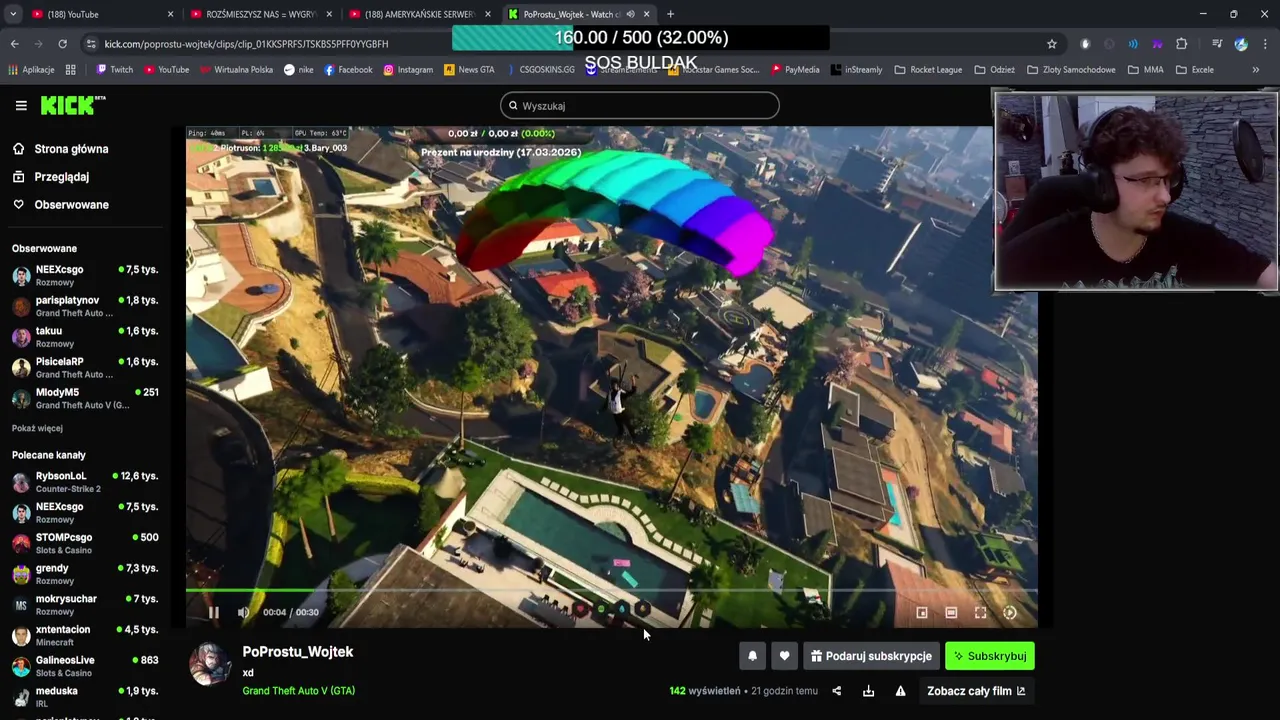This screenshot has height=720, width=1280.
Task: Open MlodyM5 channel
Action: (85, 398)
